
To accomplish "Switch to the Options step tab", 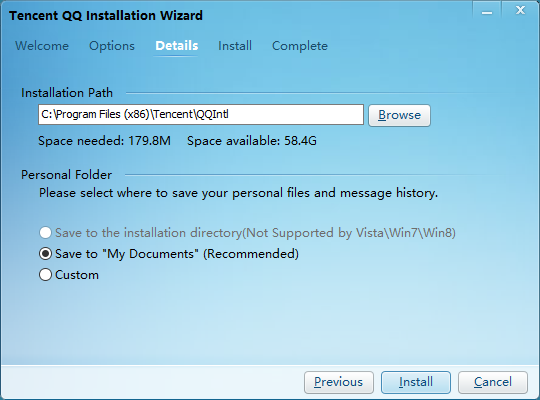I will [112, 46].
